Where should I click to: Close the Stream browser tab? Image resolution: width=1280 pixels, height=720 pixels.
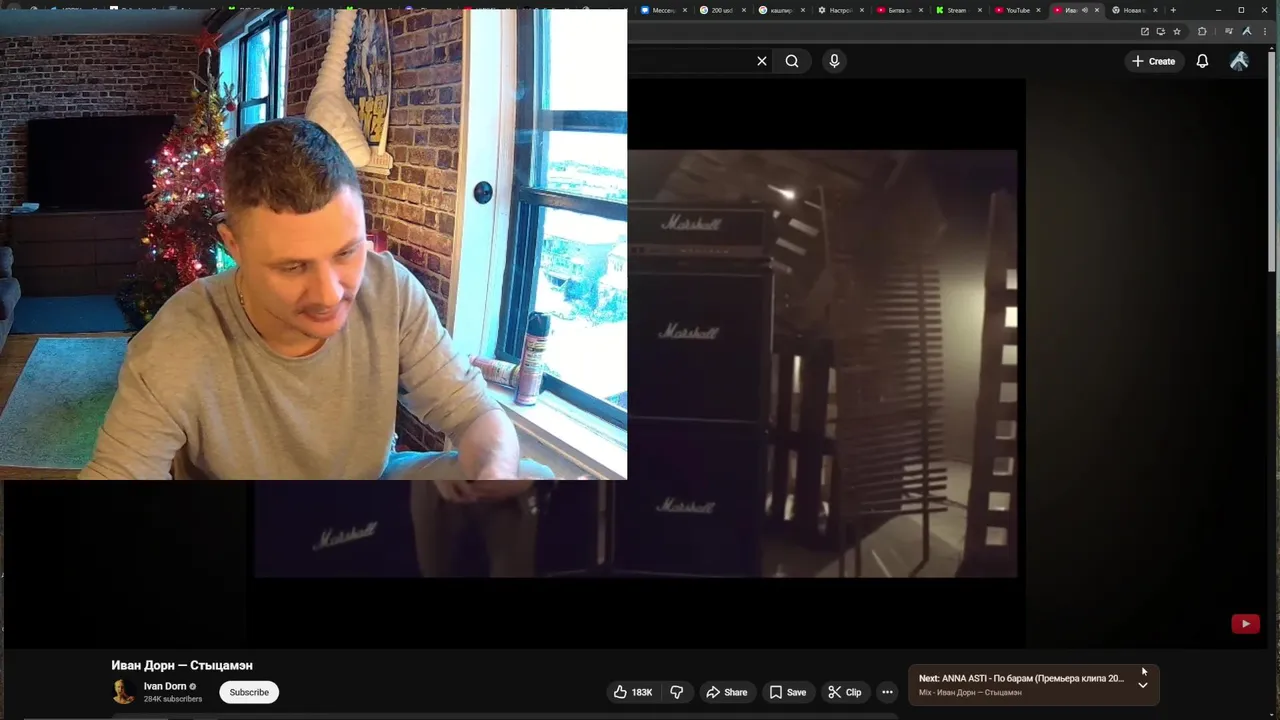click(979, 10)
